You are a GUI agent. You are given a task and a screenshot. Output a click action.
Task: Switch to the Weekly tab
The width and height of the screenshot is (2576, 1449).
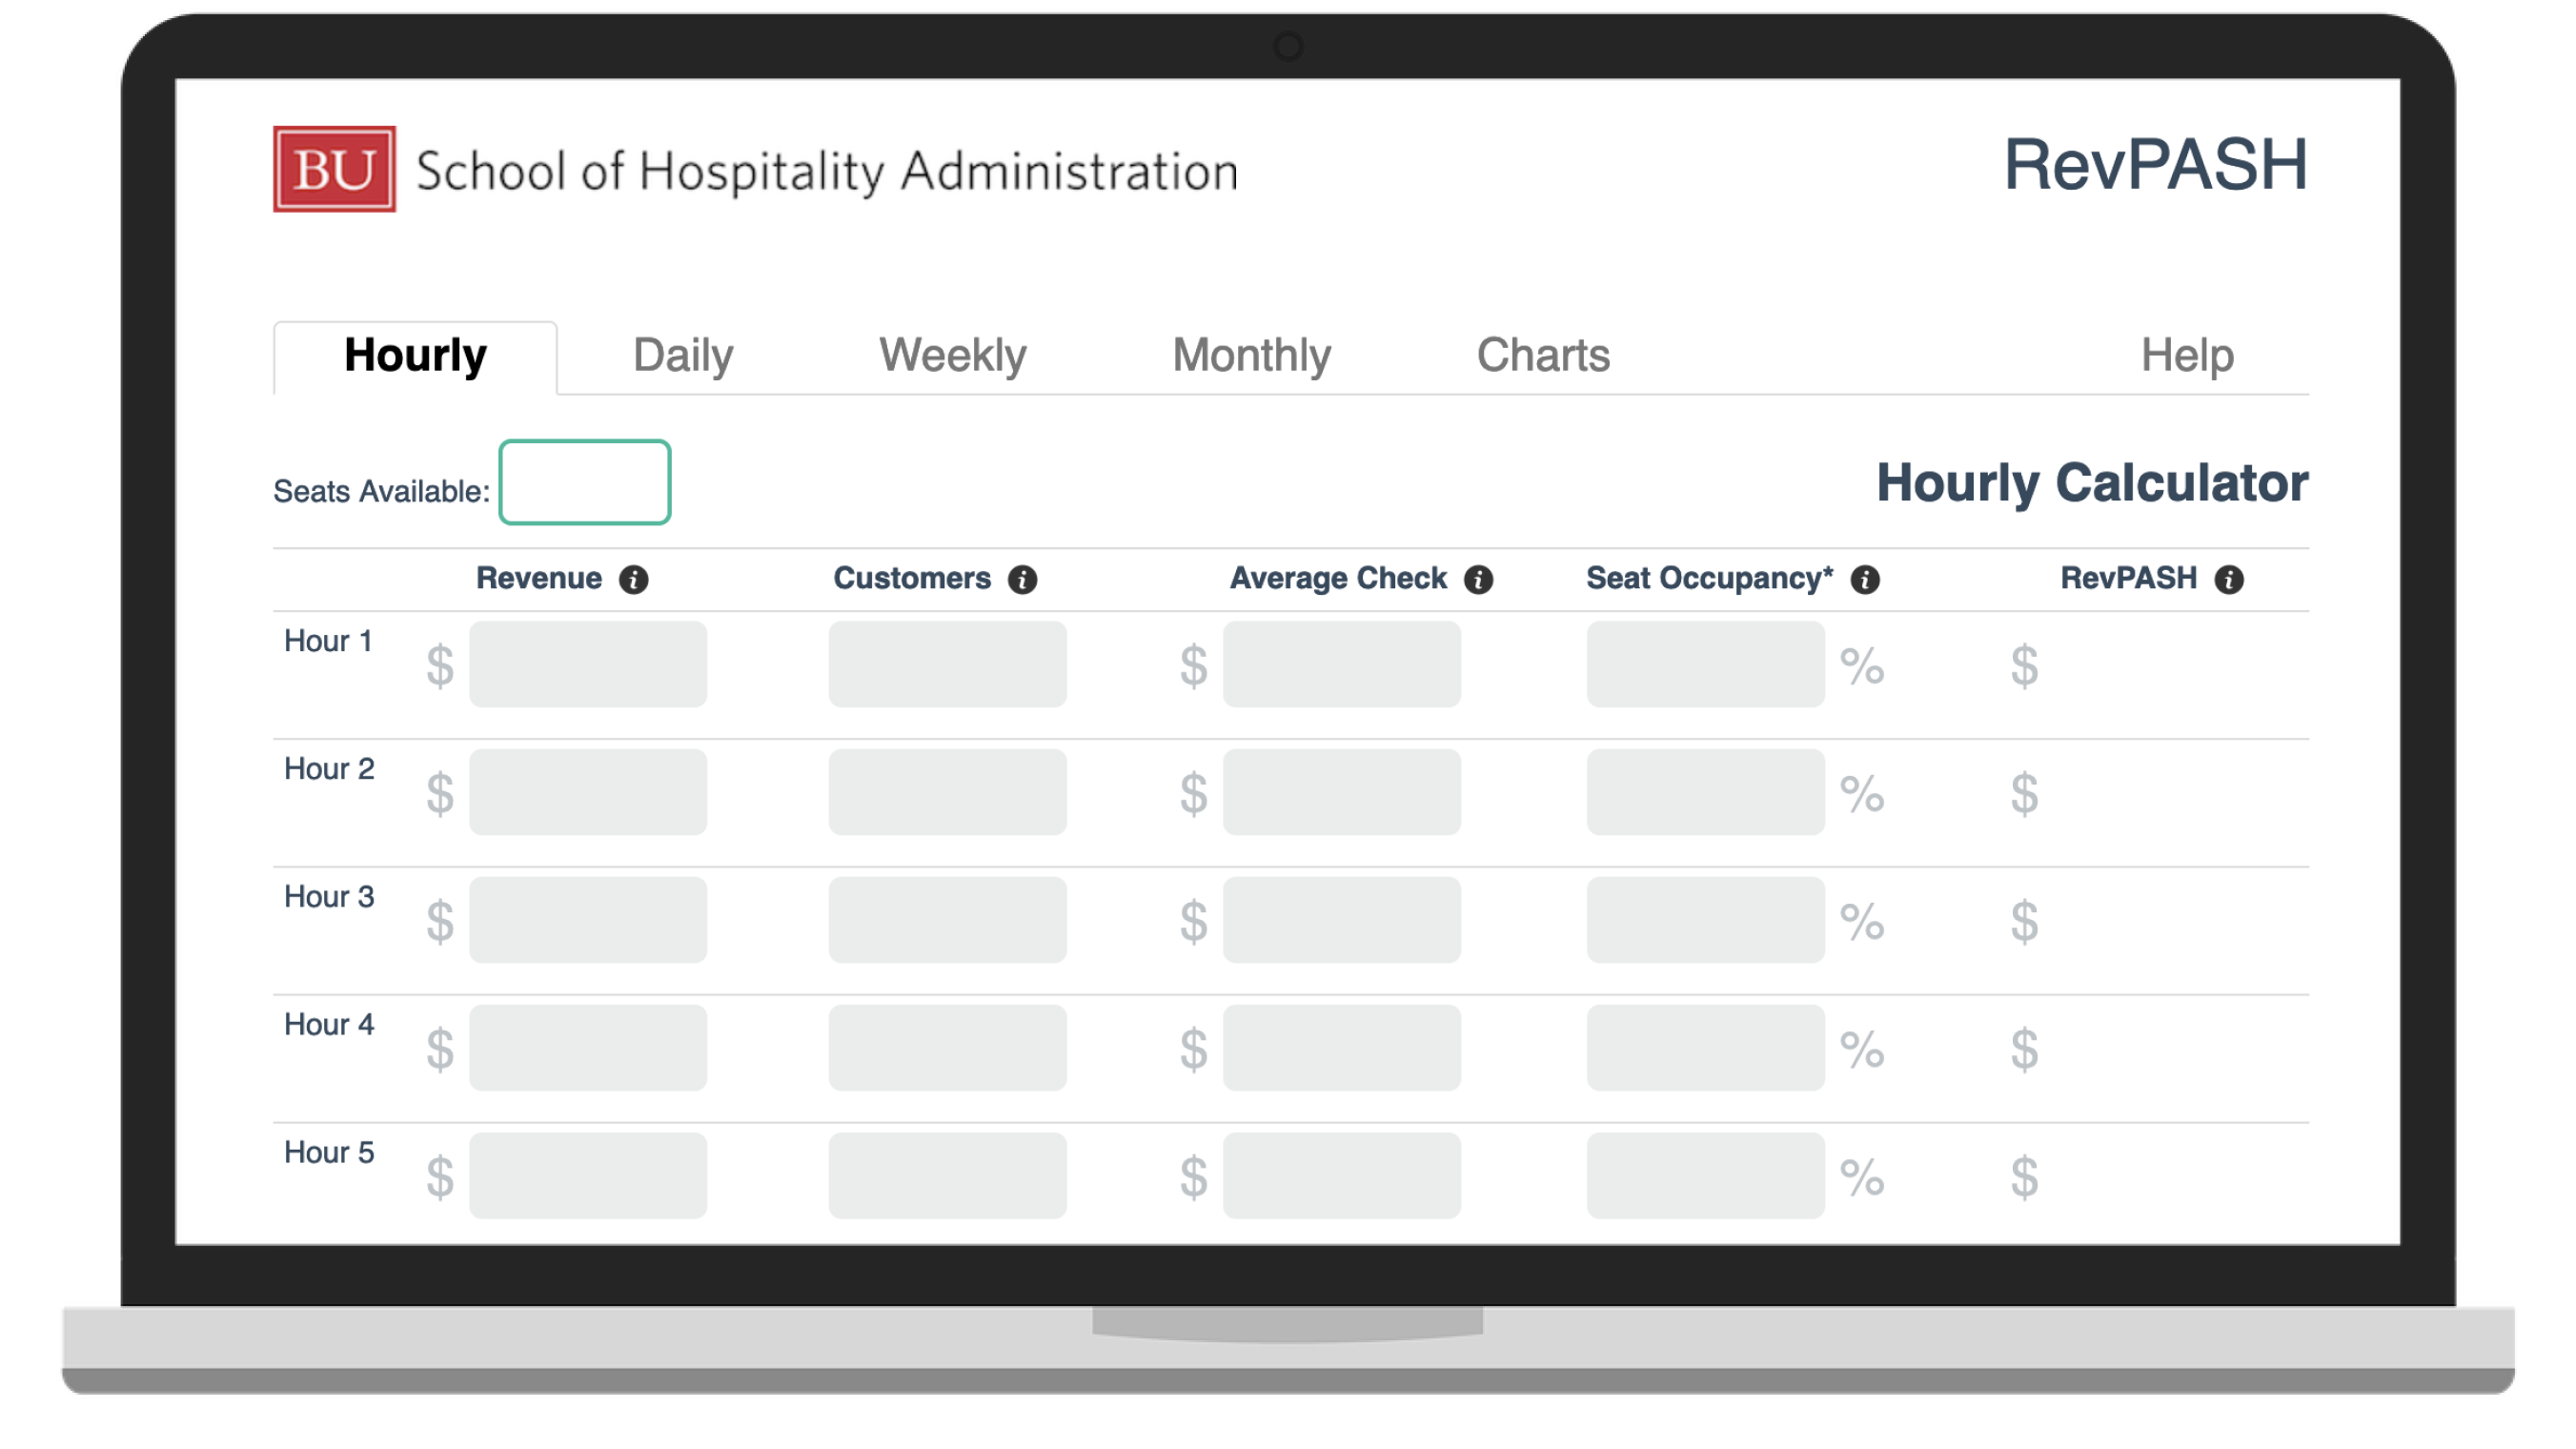point(952,352)
